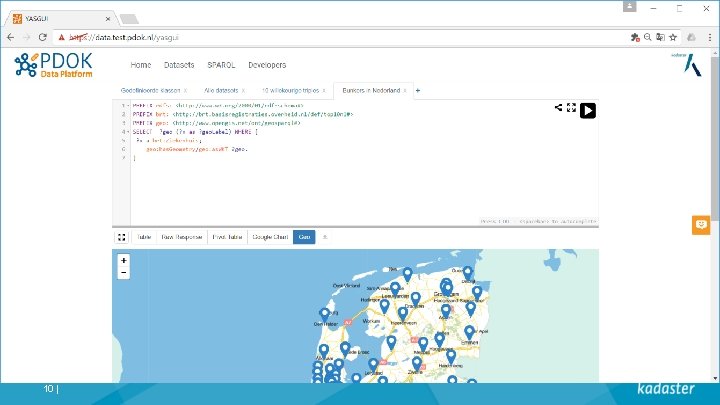Switch to 'Gedefinieerde klassen' query tab

tap(151, 90)
